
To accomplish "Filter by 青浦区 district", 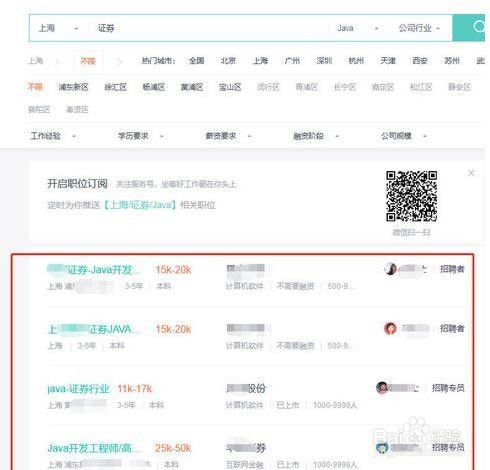I will click(306, 87).
